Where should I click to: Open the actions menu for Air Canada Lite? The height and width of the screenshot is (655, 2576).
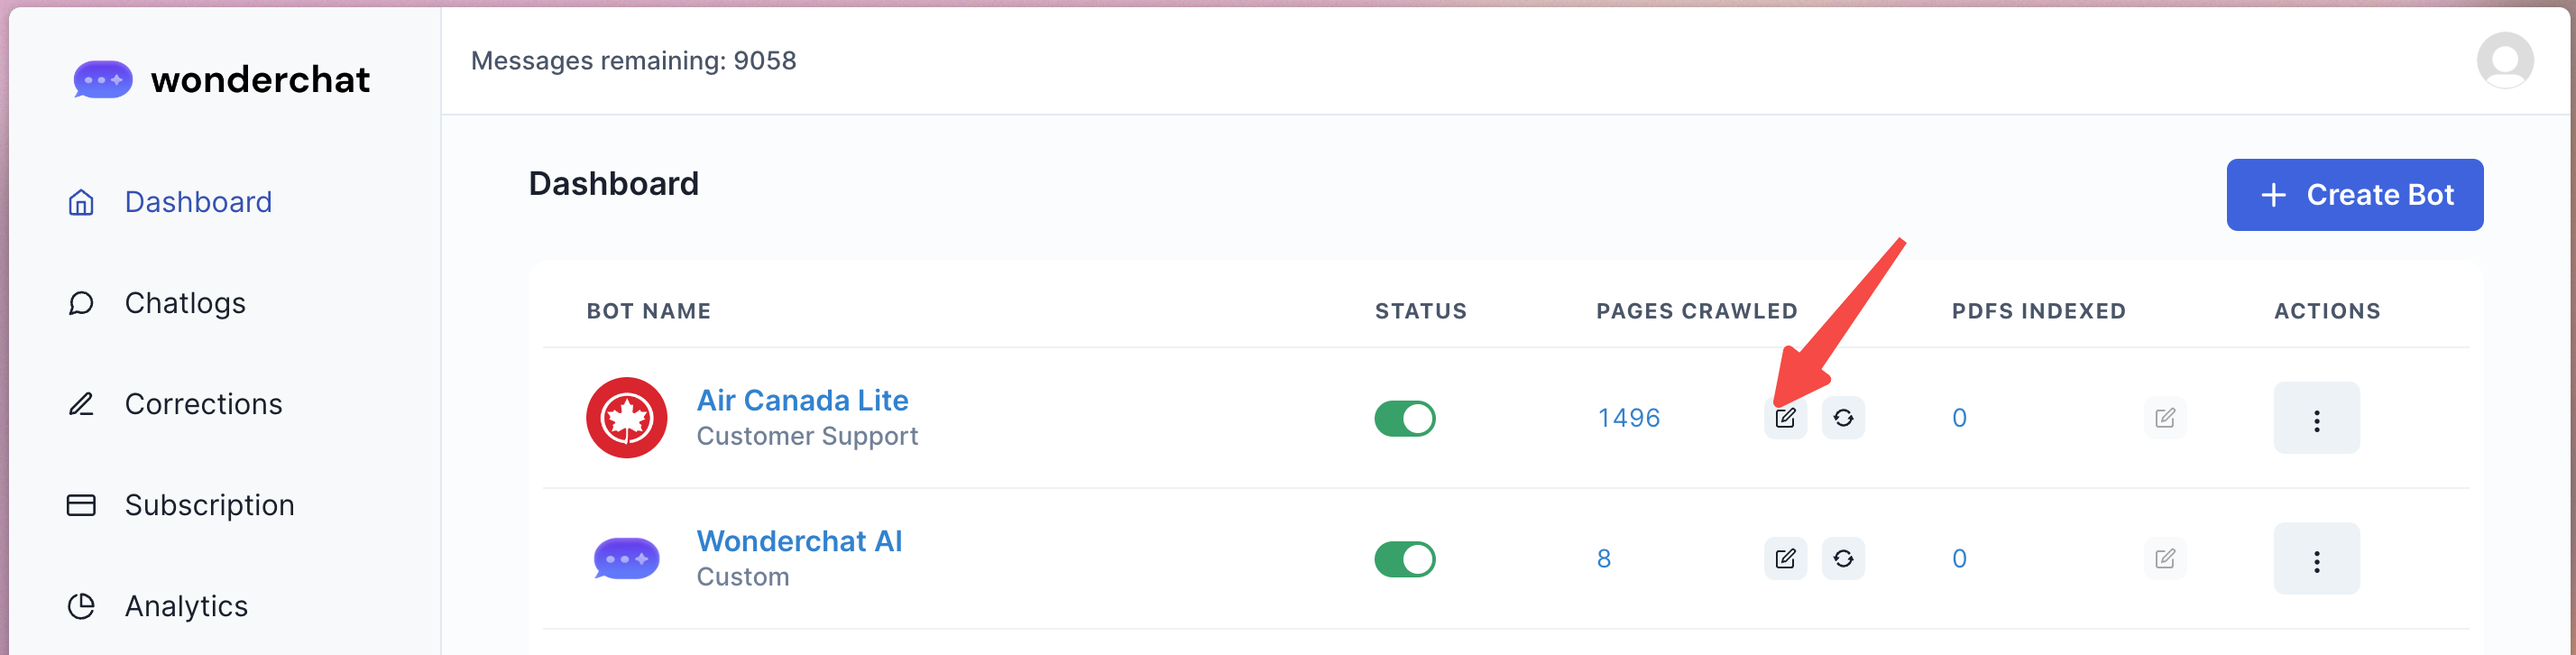(2316, 419)
